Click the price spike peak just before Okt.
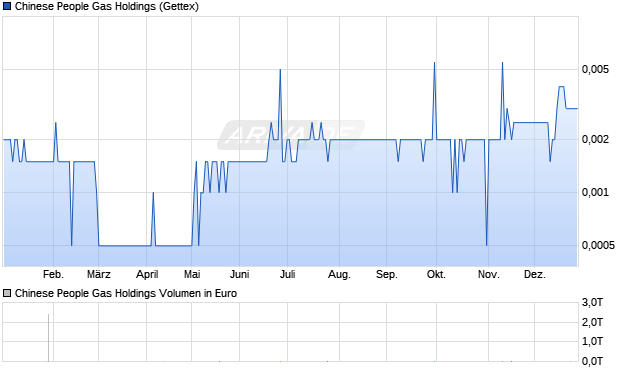Viewport: 620px width, 371px height. pyautogui.click(x=435, y=63)
